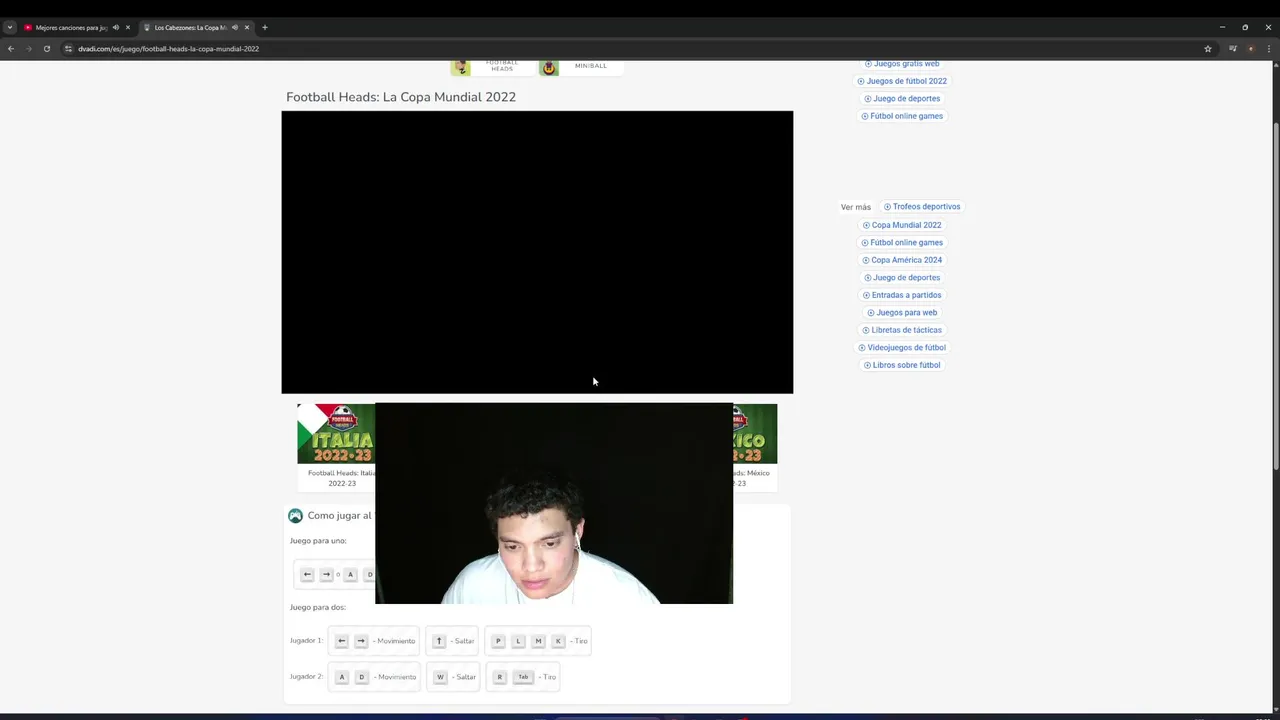The width and height of the screenshot is (1280, 720).
Task: Open tab search dropdown arrow
Action: (10, 27)
